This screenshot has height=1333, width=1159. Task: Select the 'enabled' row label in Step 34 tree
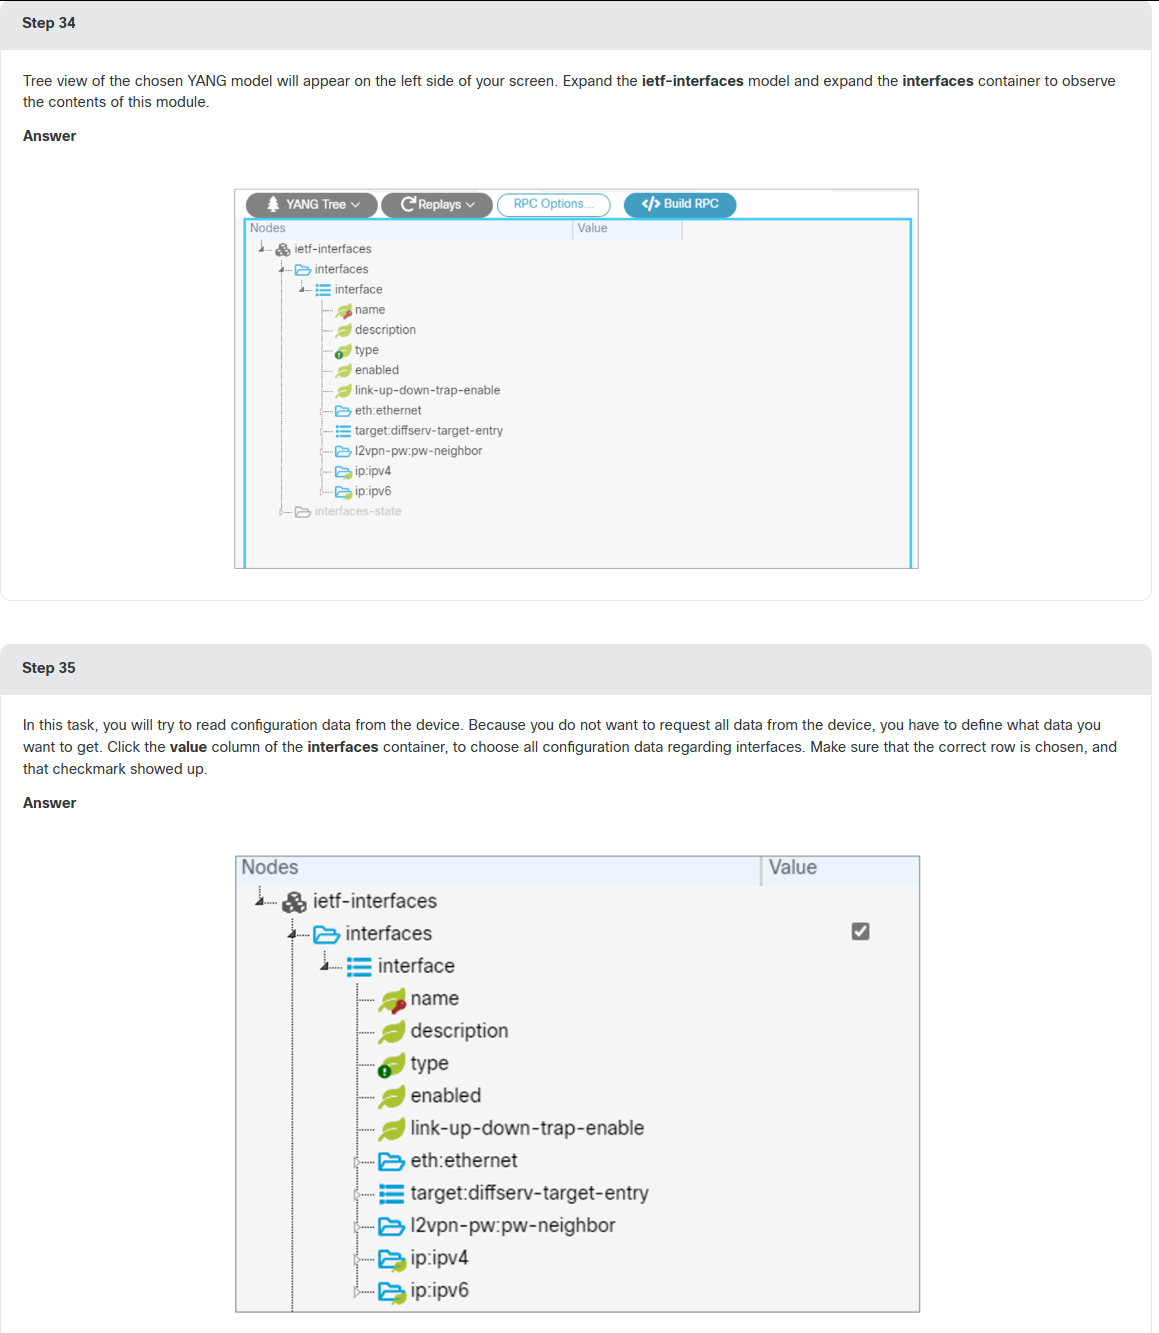377,370
